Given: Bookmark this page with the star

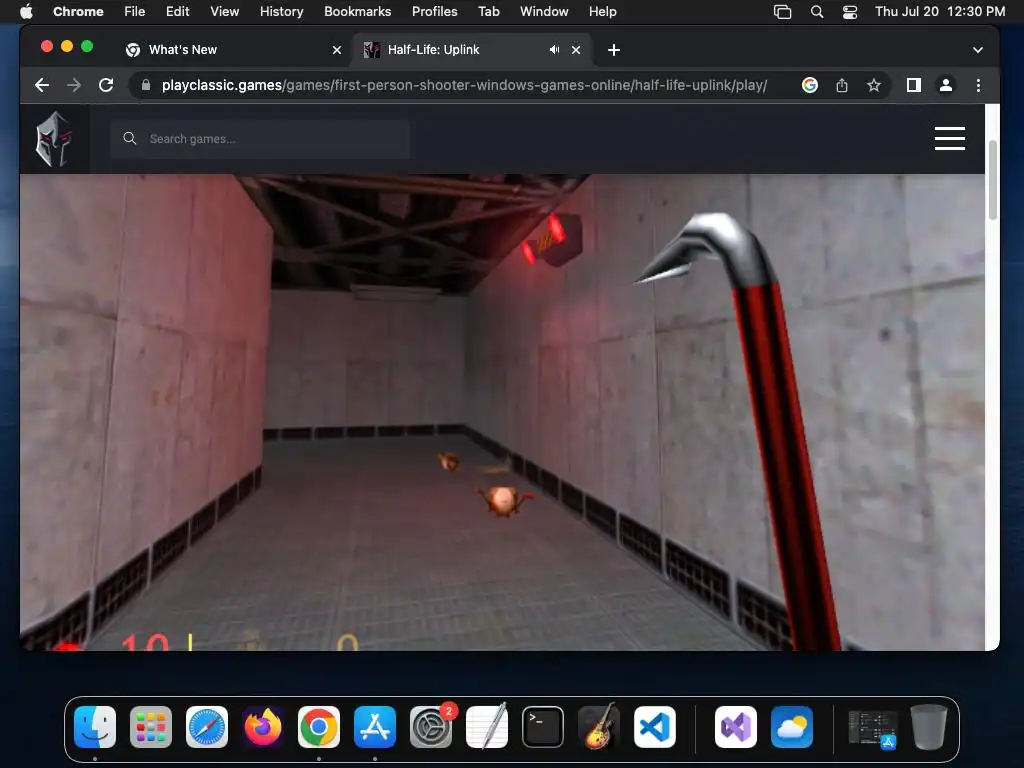Looking at the screenshot, I should pyautogui.click(x=874, y=85).
